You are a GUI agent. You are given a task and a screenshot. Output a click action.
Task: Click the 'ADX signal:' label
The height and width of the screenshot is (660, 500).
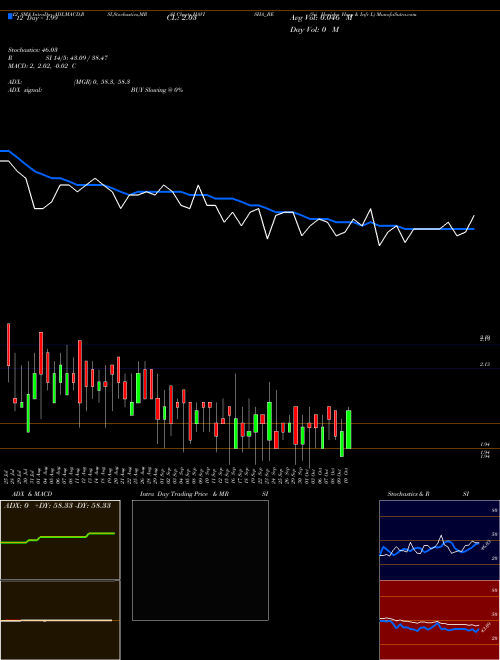coord(25,90)
